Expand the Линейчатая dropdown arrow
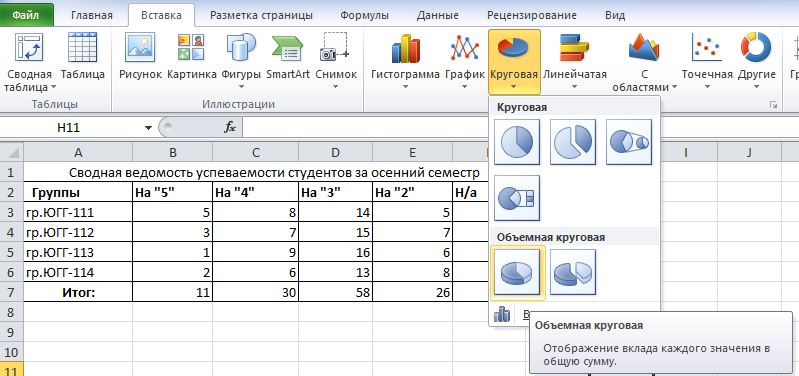This screenshot has width=799, height=376. 574,87
